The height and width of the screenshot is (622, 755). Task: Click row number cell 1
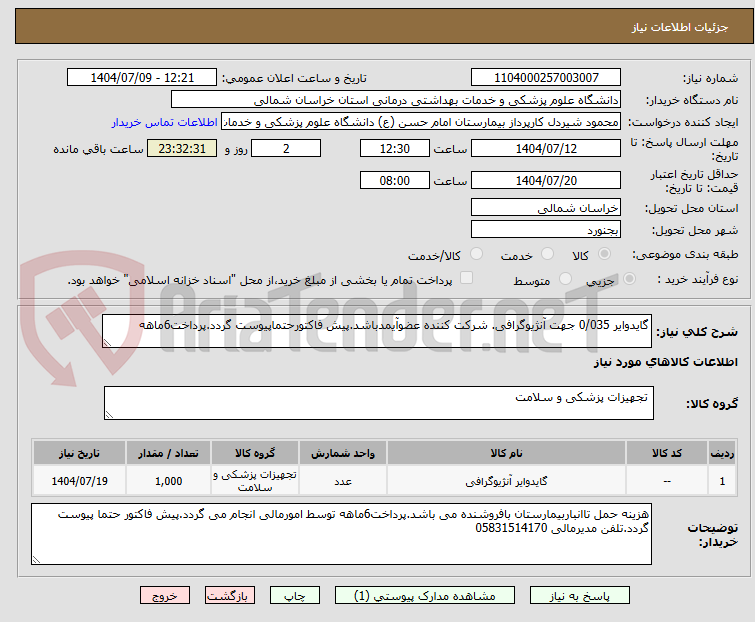(722, 481)
